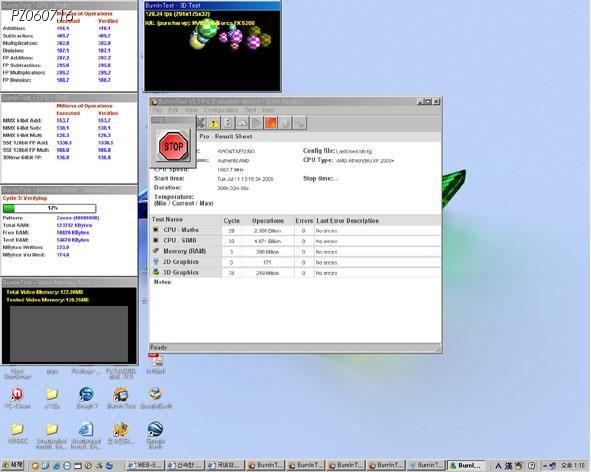The height and width of the screenshot is (472, 591).
Task: Click the Start time value in result sheet
Action: 245,179
